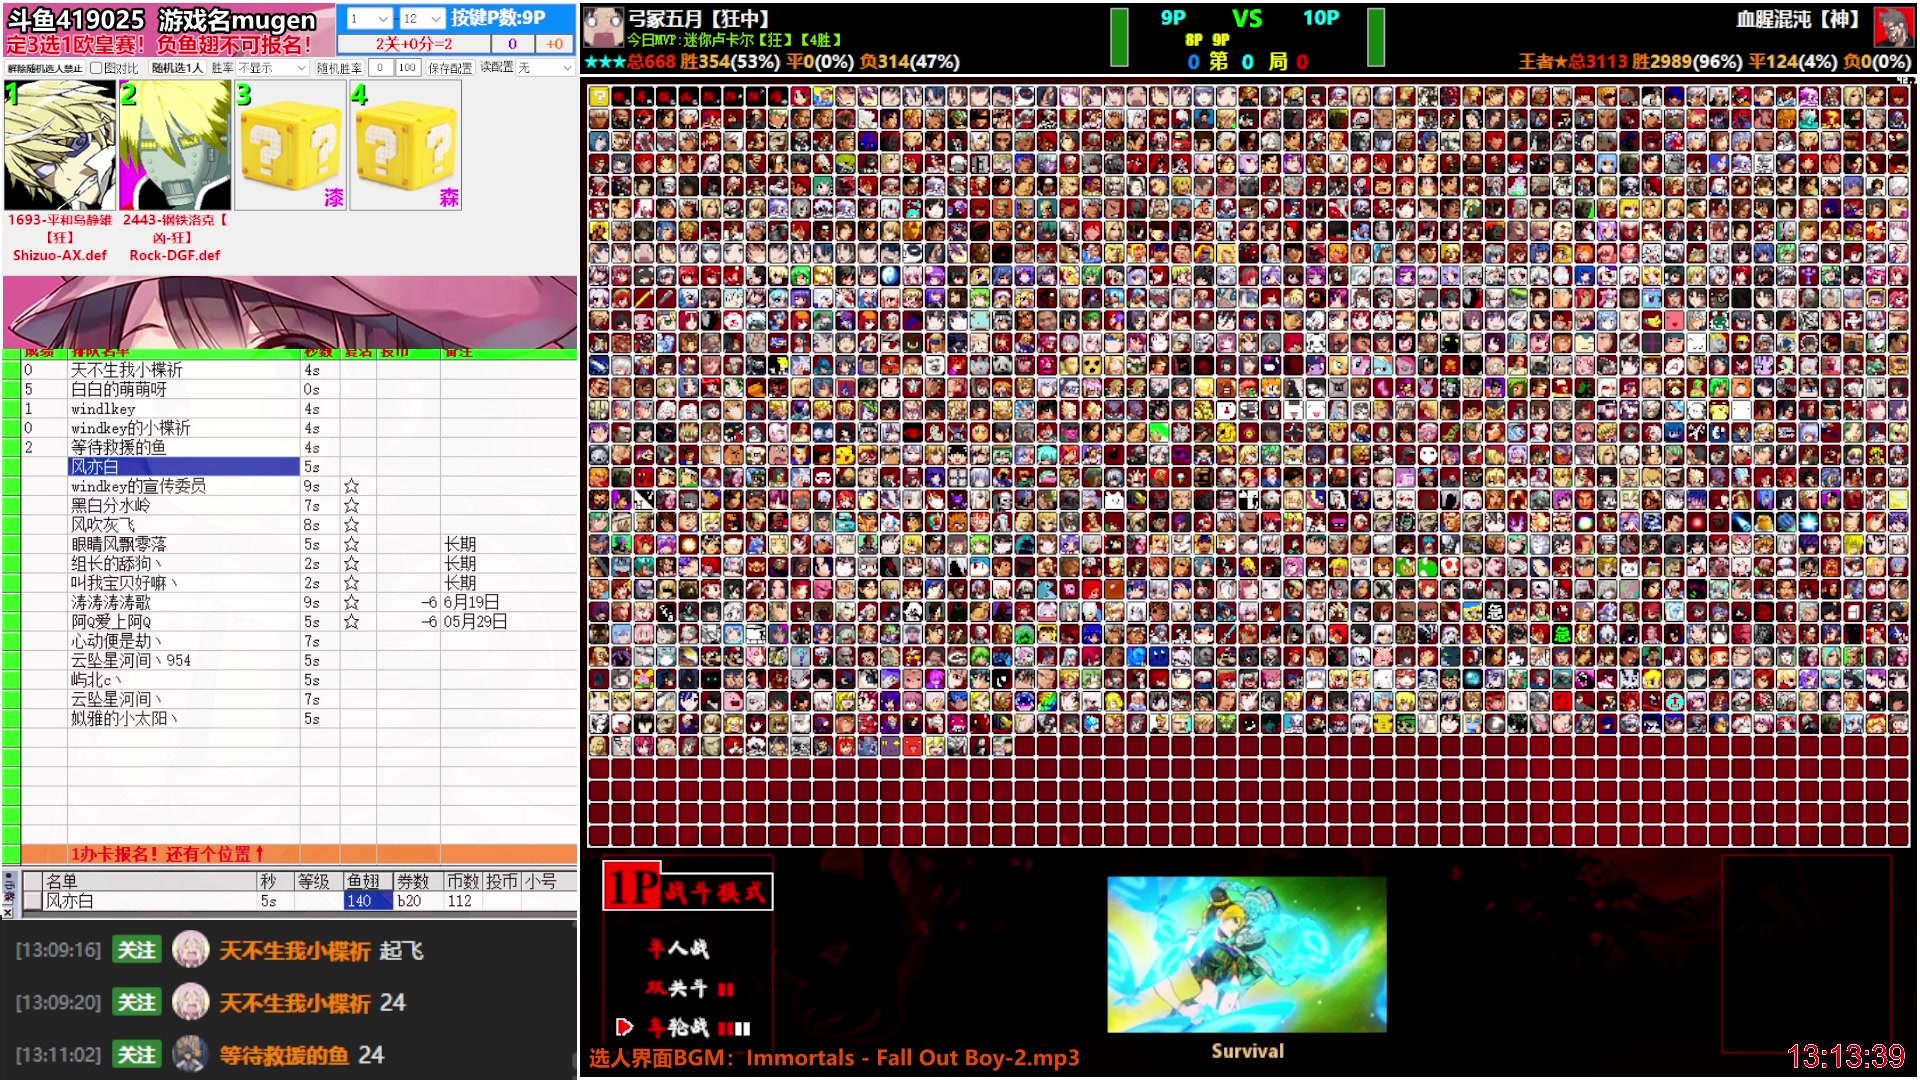Click the star beside 阿Q爱上阿Q
The height and width of the screenshot is (1080, 1920).
[x=352, y=622]
